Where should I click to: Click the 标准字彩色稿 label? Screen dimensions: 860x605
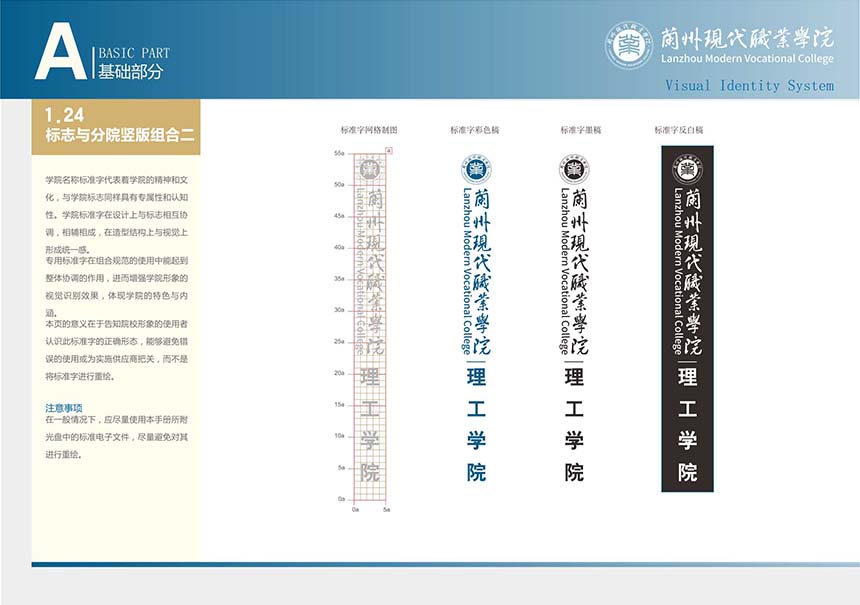pos(474,130)
